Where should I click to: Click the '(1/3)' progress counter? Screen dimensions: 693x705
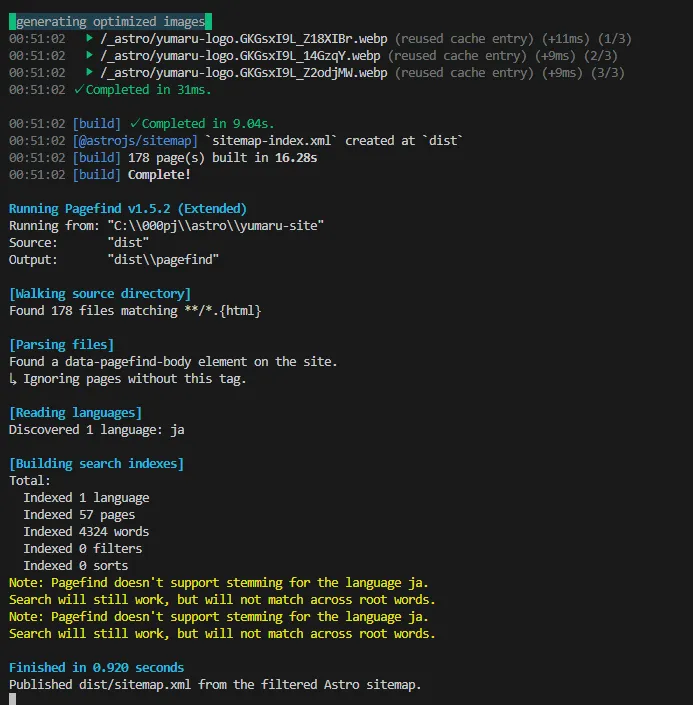pyautogui.click(x=615, y=39)
